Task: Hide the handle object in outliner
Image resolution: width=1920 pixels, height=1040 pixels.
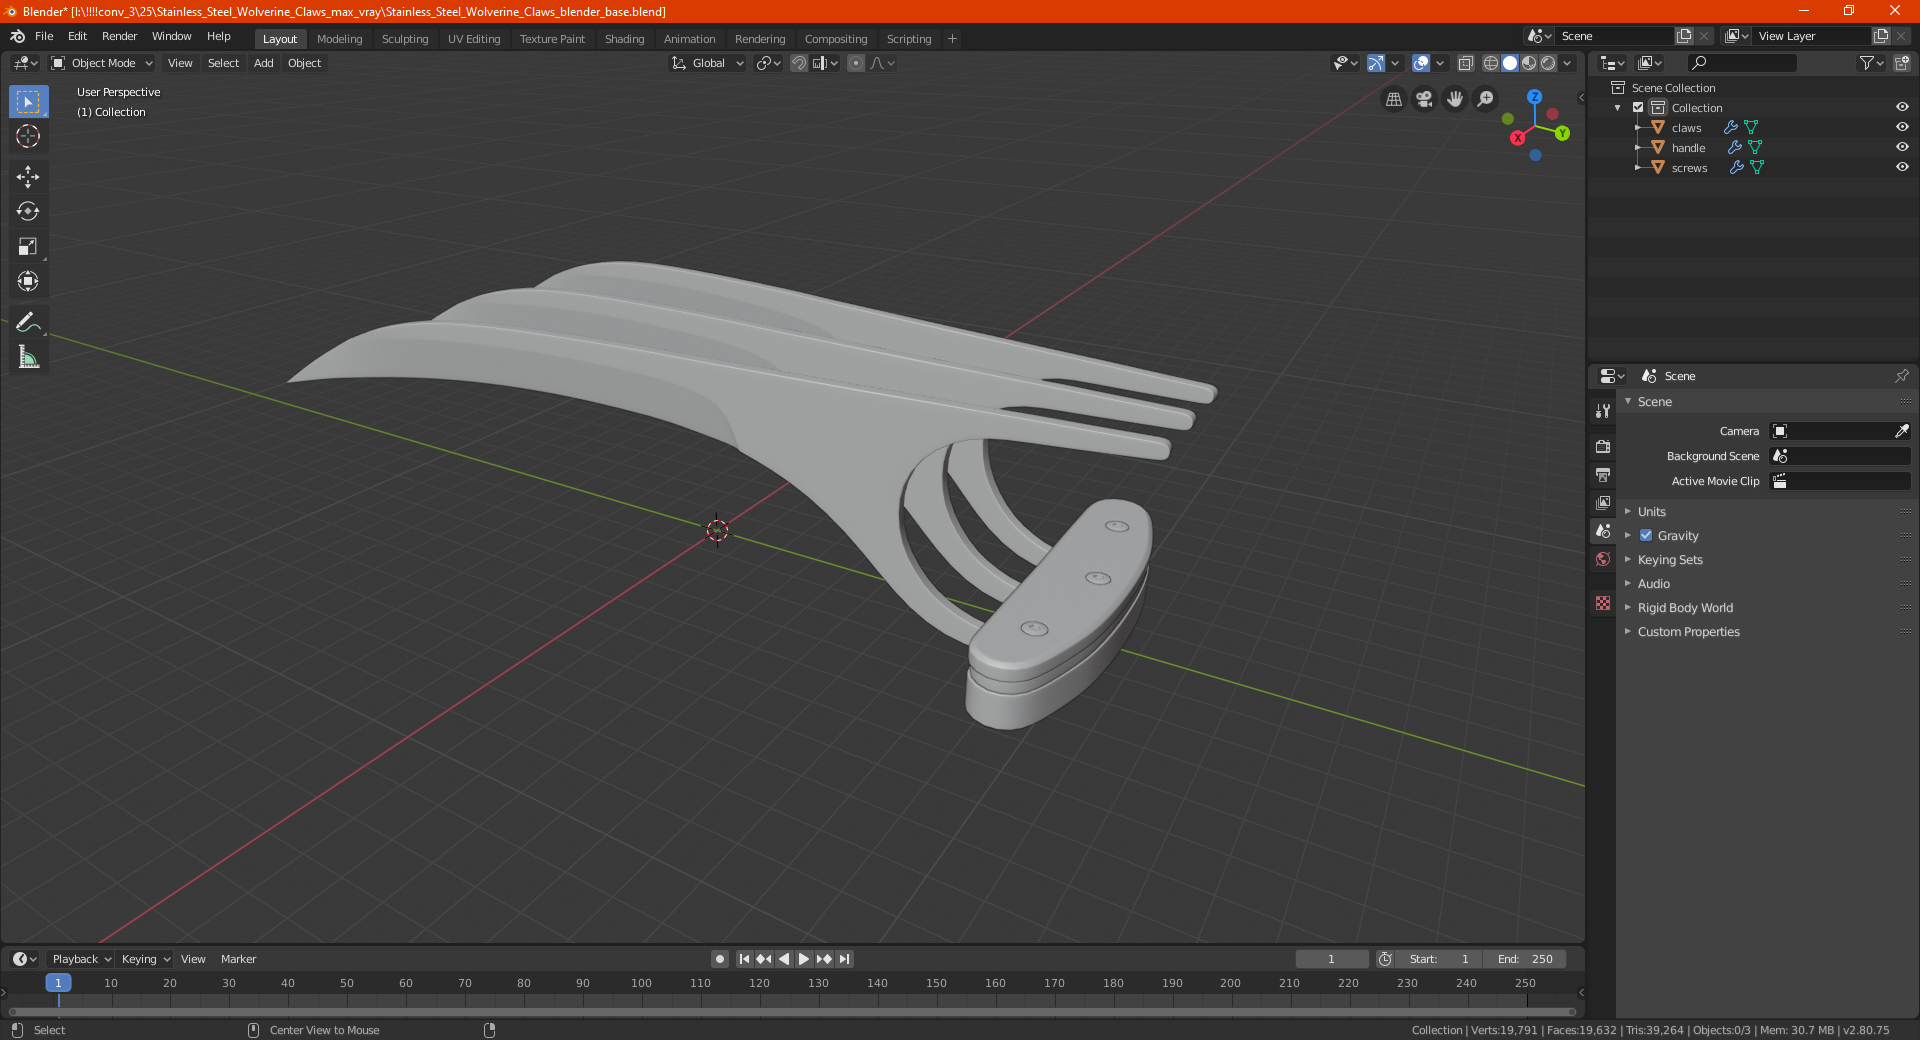Action: click(1902, 147)
